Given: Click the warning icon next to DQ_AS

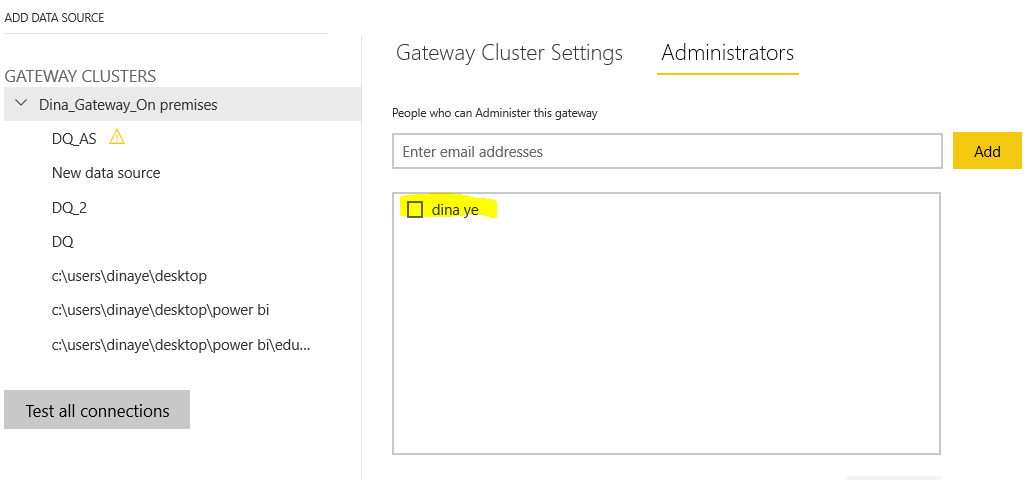Looking at the screenshot, I should pos(117,137).
